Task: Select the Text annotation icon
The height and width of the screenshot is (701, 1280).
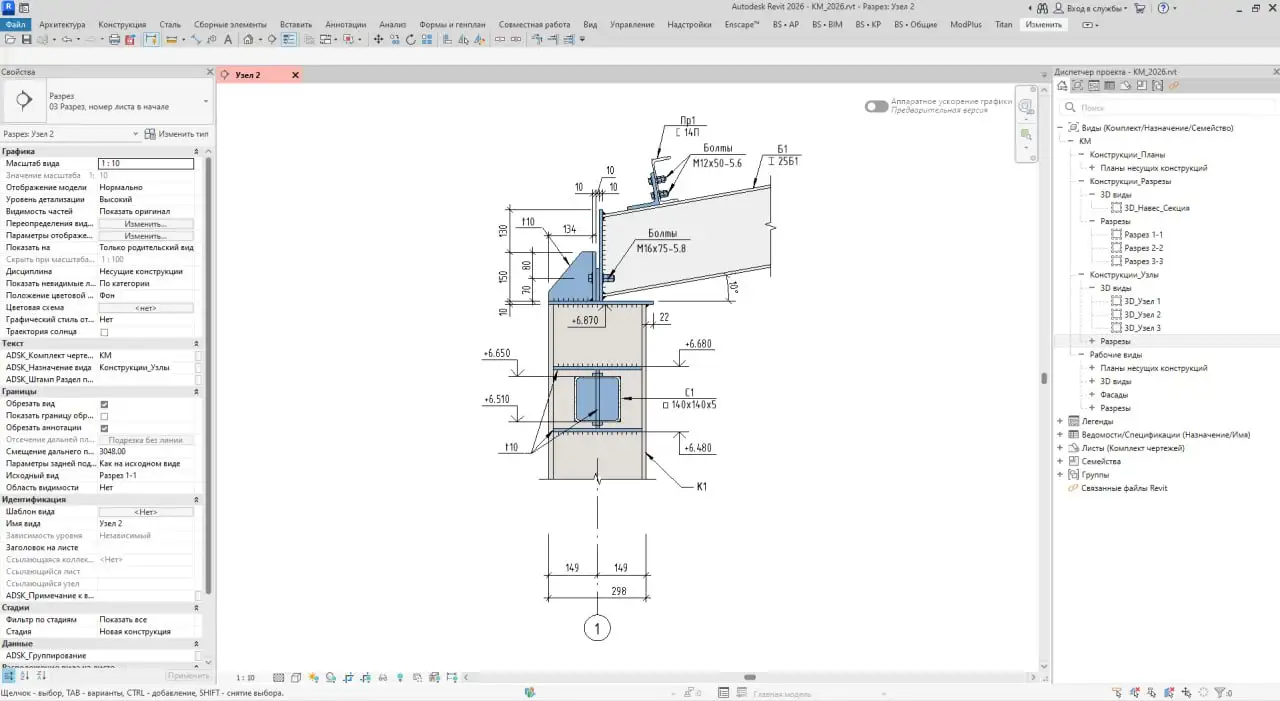Action: pyautogui.click(x=226, y=38)
